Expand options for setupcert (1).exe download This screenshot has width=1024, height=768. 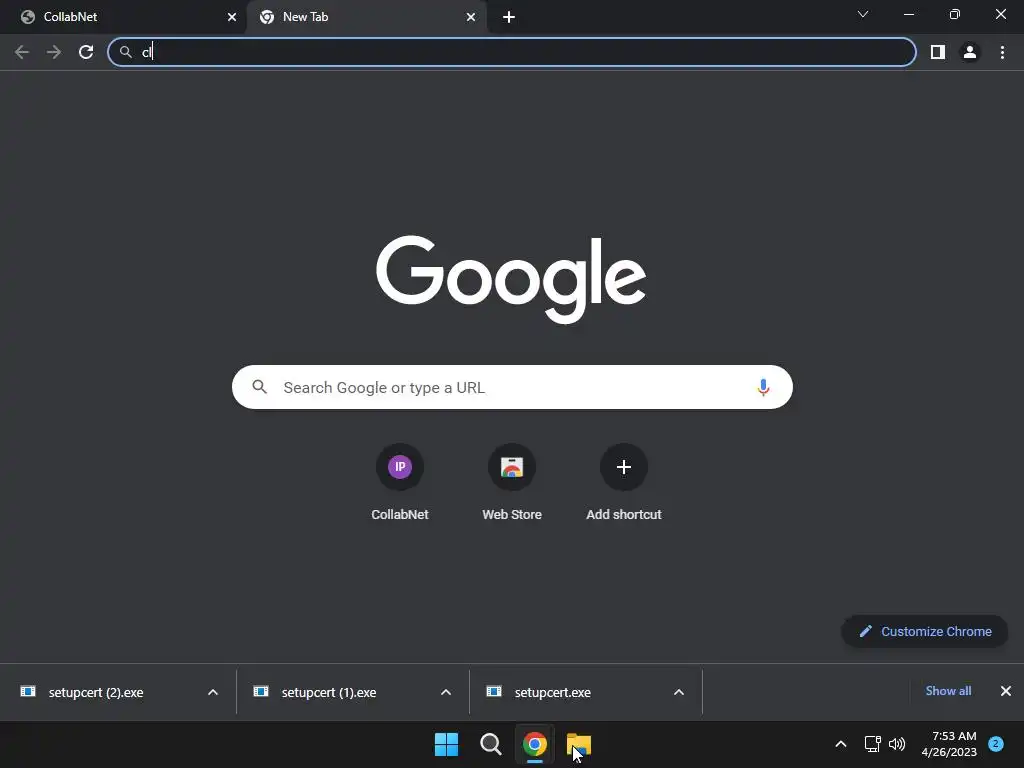pyautogui.click(x=446, y=692)
